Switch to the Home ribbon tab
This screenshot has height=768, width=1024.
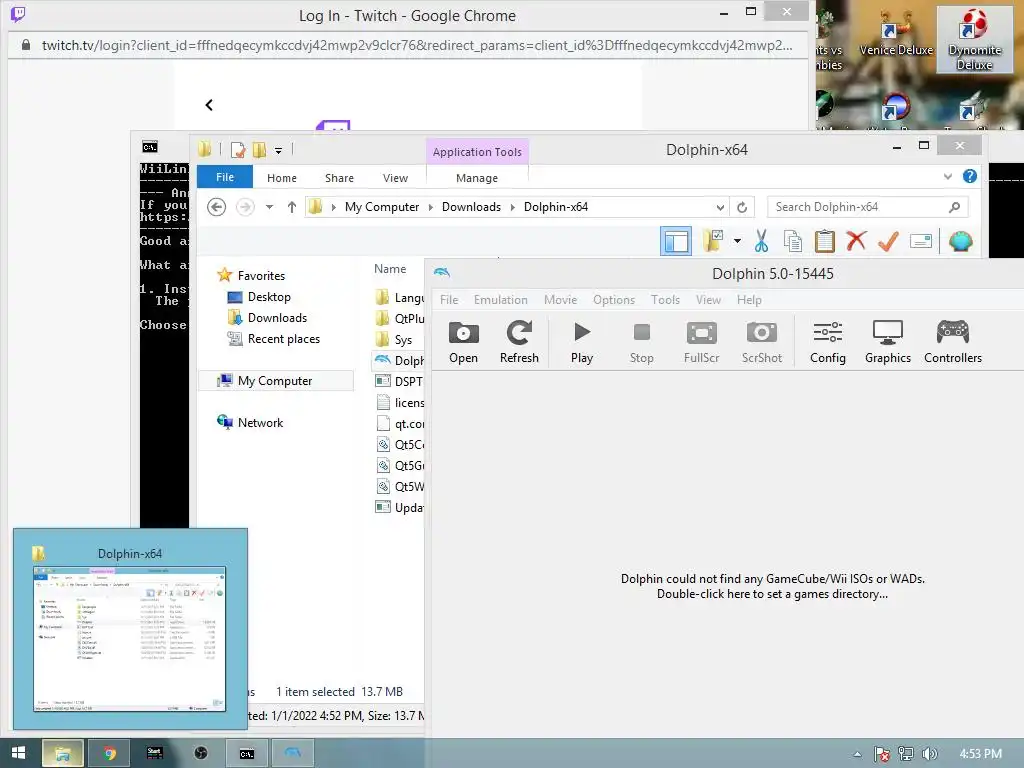coord(281,178)
